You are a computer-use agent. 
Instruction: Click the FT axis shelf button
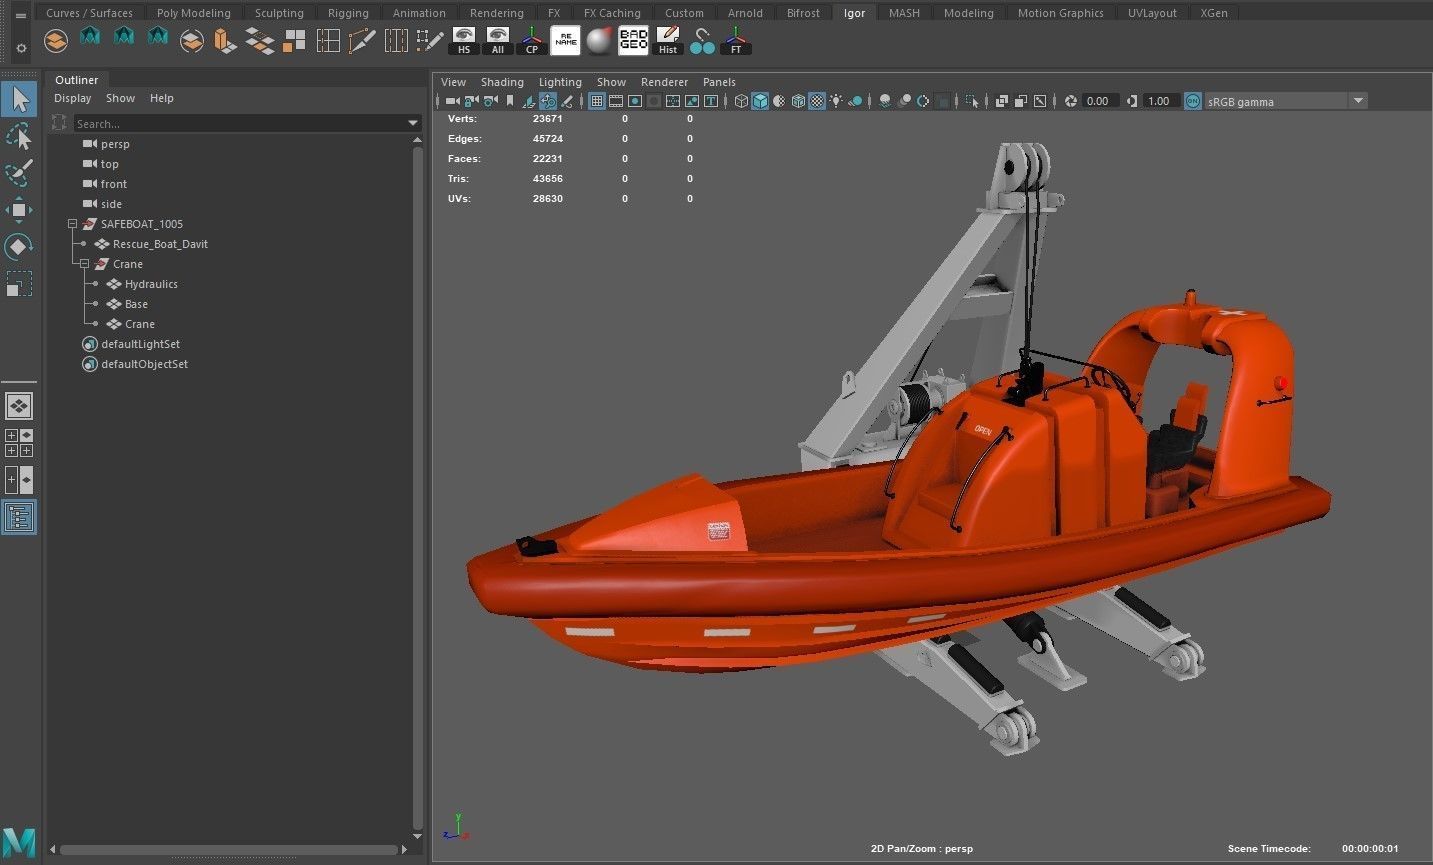[736, 41]
